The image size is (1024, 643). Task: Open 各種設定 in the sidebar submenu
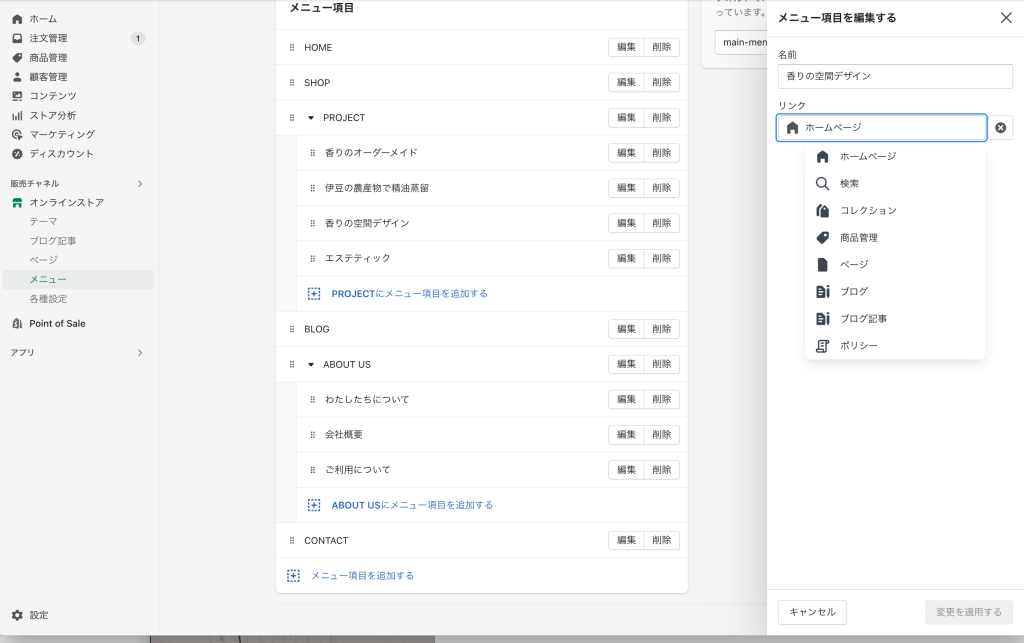pyautogui.click(x=48, y=299)
